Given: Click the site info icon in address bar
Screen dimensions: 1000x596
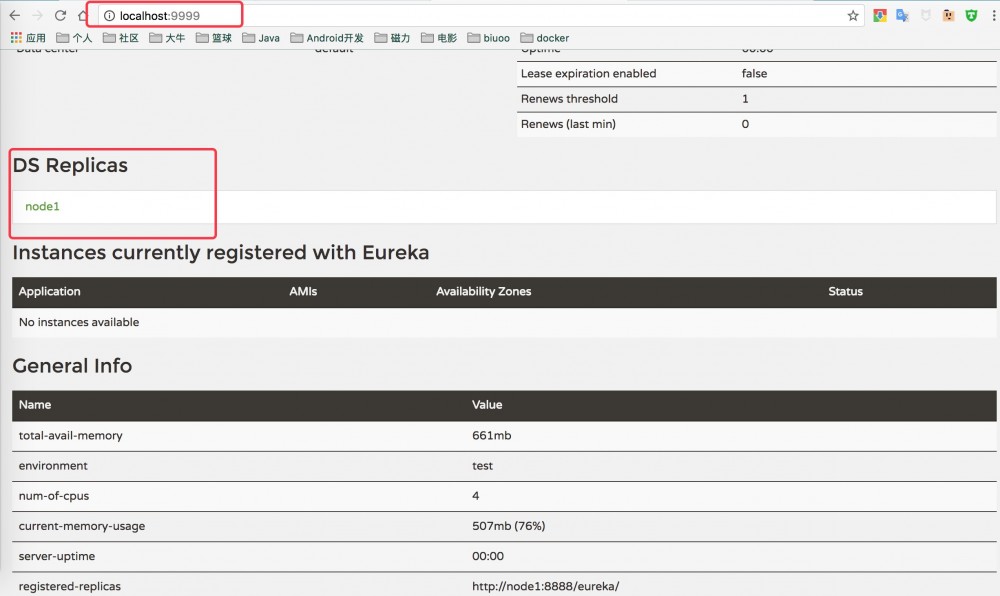Looking at the screenshot, I should tap(110, 16).
